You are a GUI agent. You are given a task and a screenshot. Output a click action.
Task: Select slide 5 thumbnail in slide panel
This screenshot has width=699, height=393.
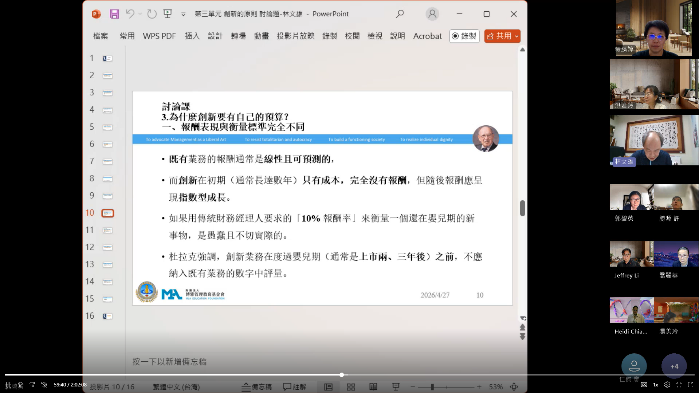pos(107,127)
